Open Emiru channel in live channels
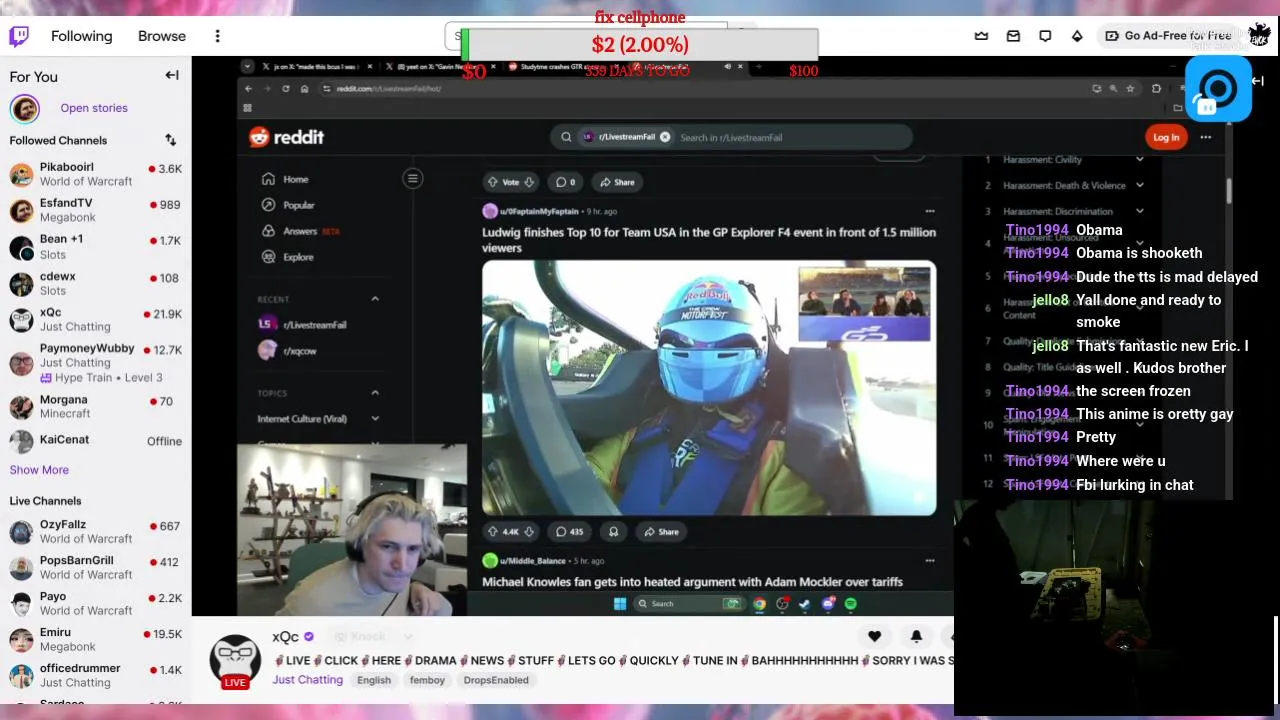Screen dimensions: 1280x720 click(95, 639)
